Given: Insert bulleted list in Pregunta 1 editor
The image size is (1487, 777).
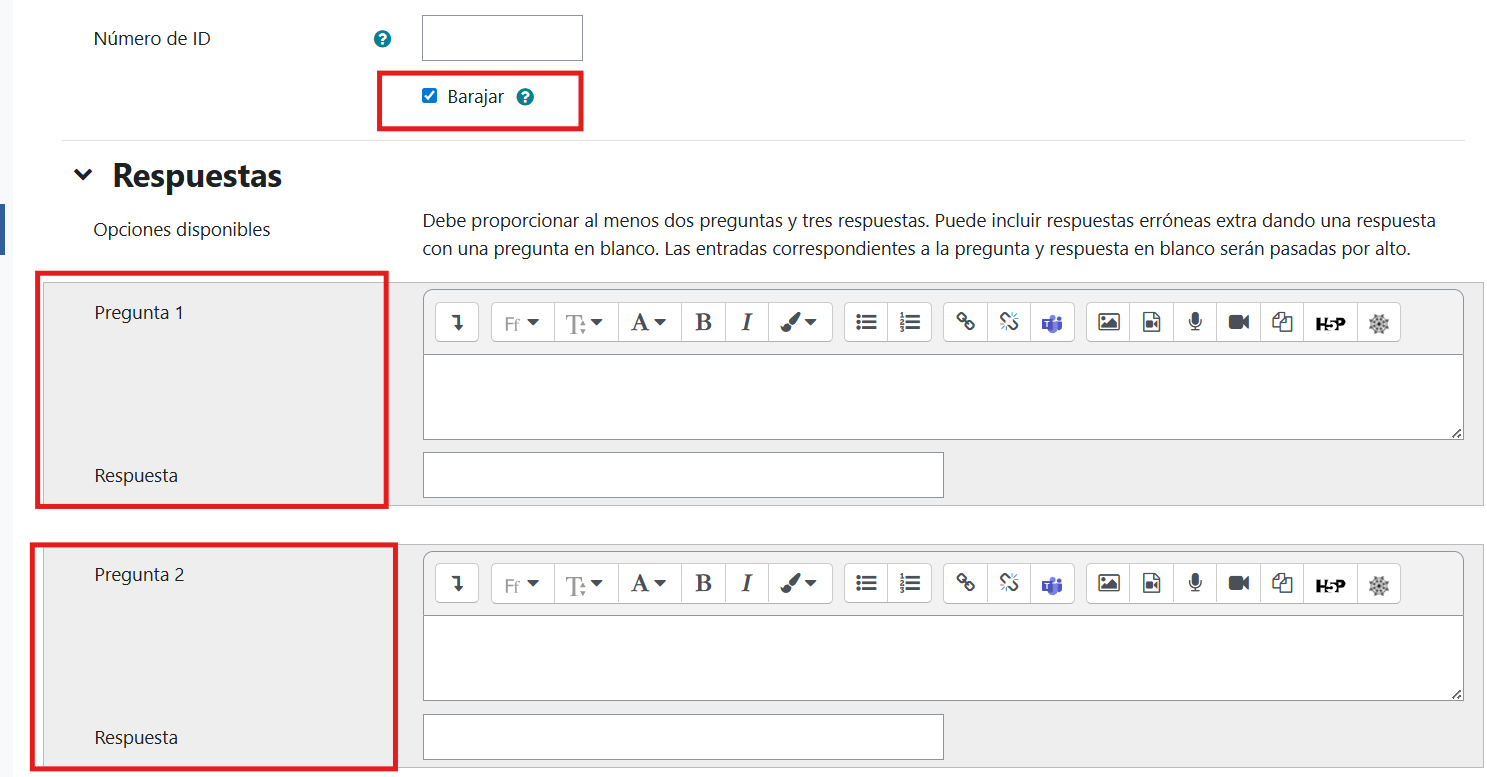Looking at the screenshot, I should [866, 322].
